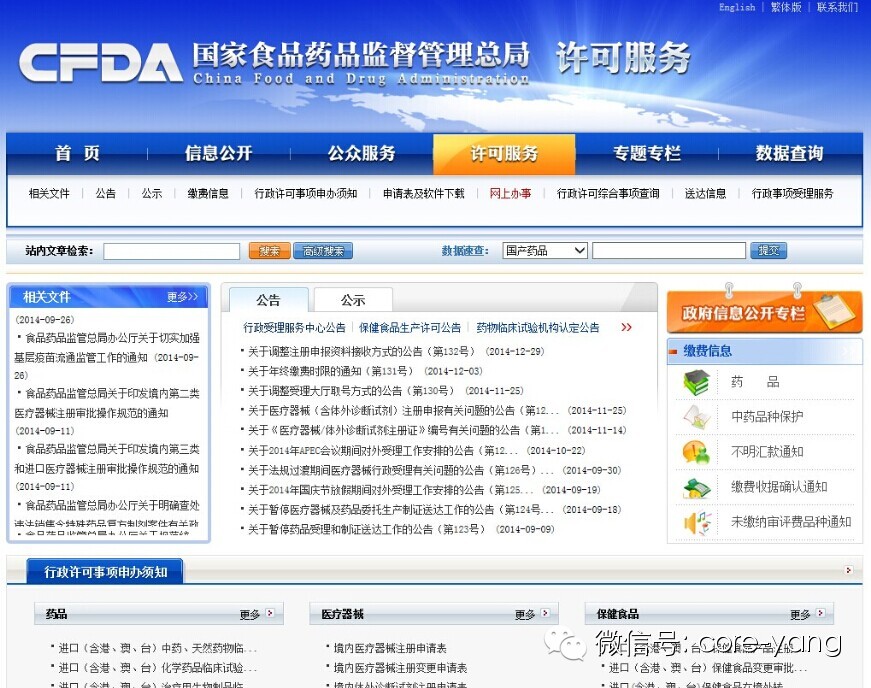
Task: Open the 数据查询 main menu item
Action: pyautogui.click(x=789, y=153)
